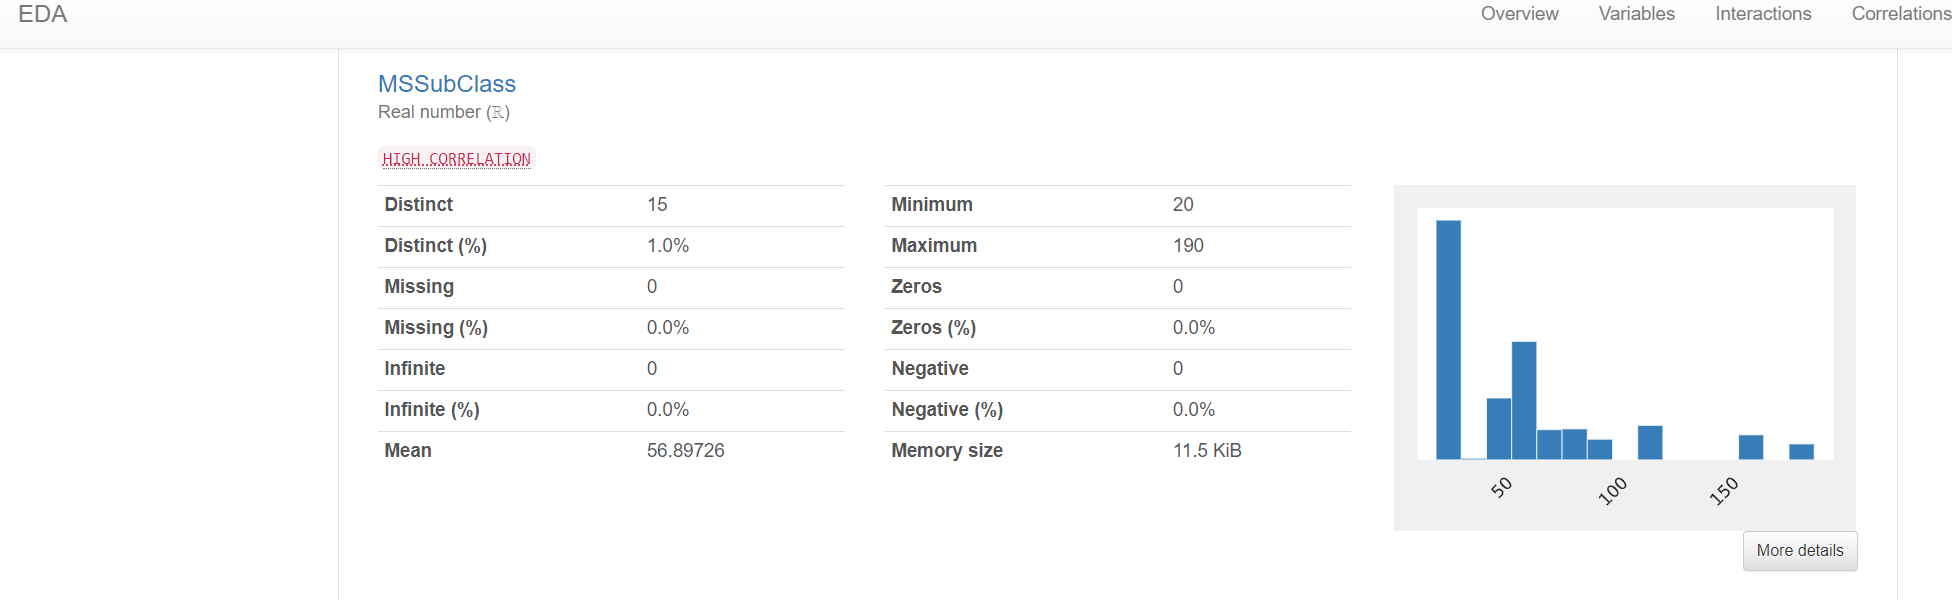Open the MSSubClass variable heading link
The image size is (1952, 600).
coord(447,84)
